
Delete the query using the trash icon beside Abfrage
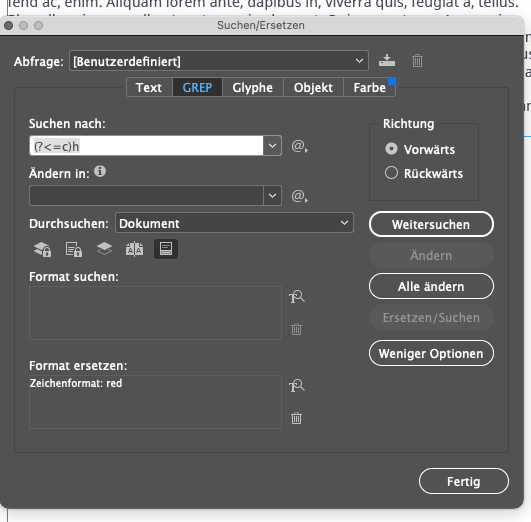[417, 61]
